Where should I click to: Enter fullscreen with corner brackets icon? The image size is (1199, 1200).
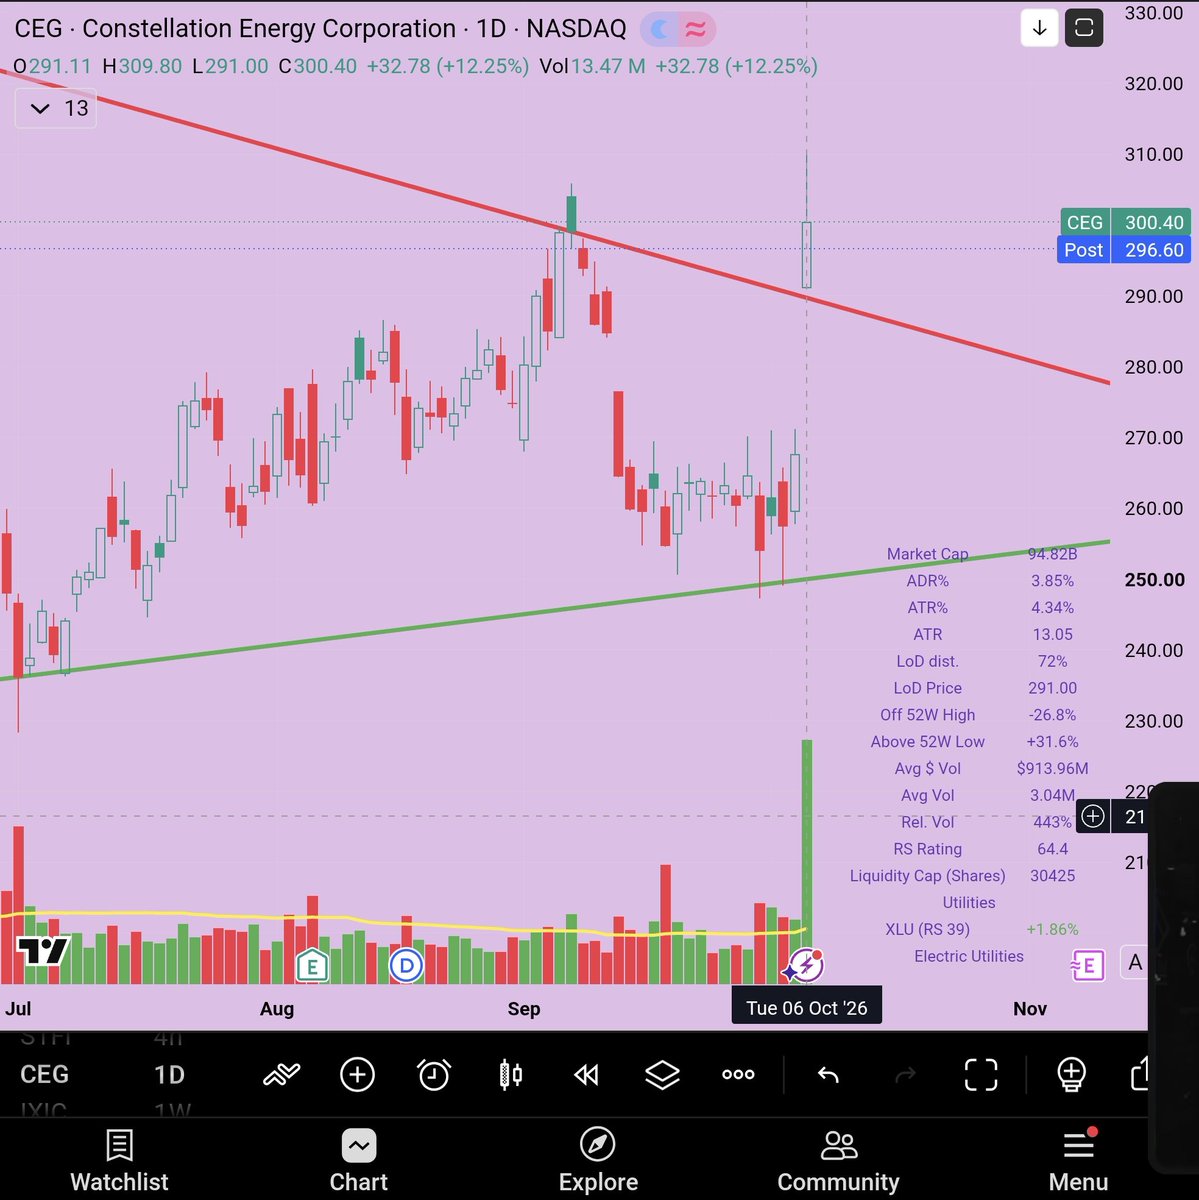coord(981,1075)
